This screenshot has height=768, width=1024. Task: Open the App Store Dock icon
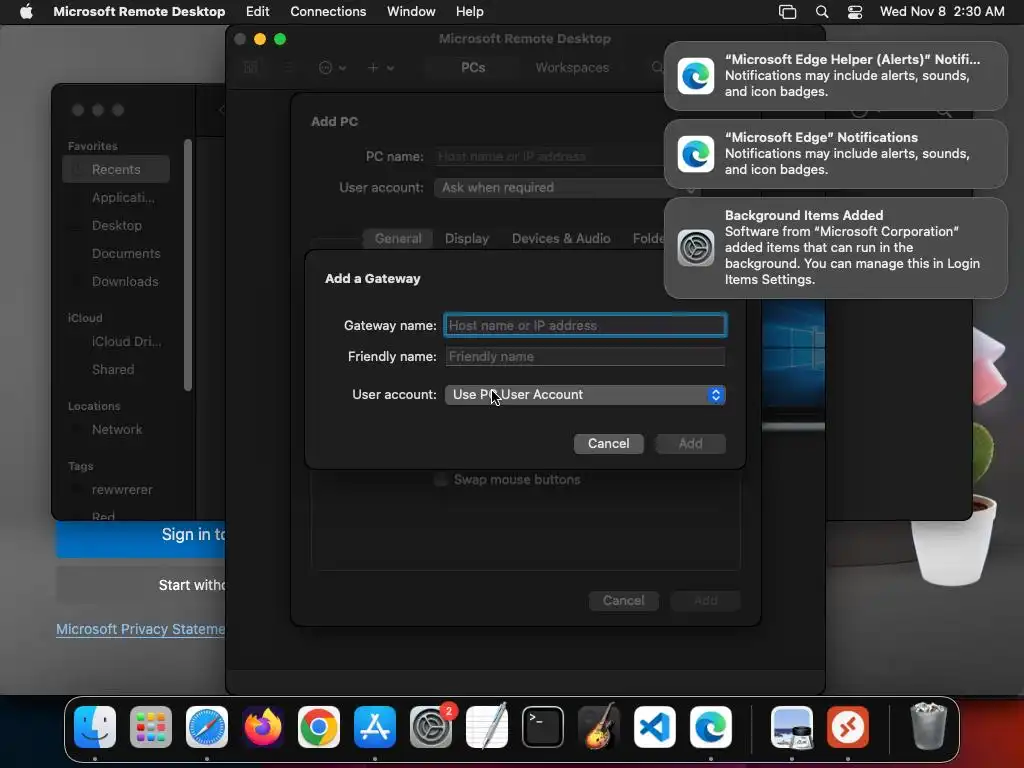(x=375, y=726)
